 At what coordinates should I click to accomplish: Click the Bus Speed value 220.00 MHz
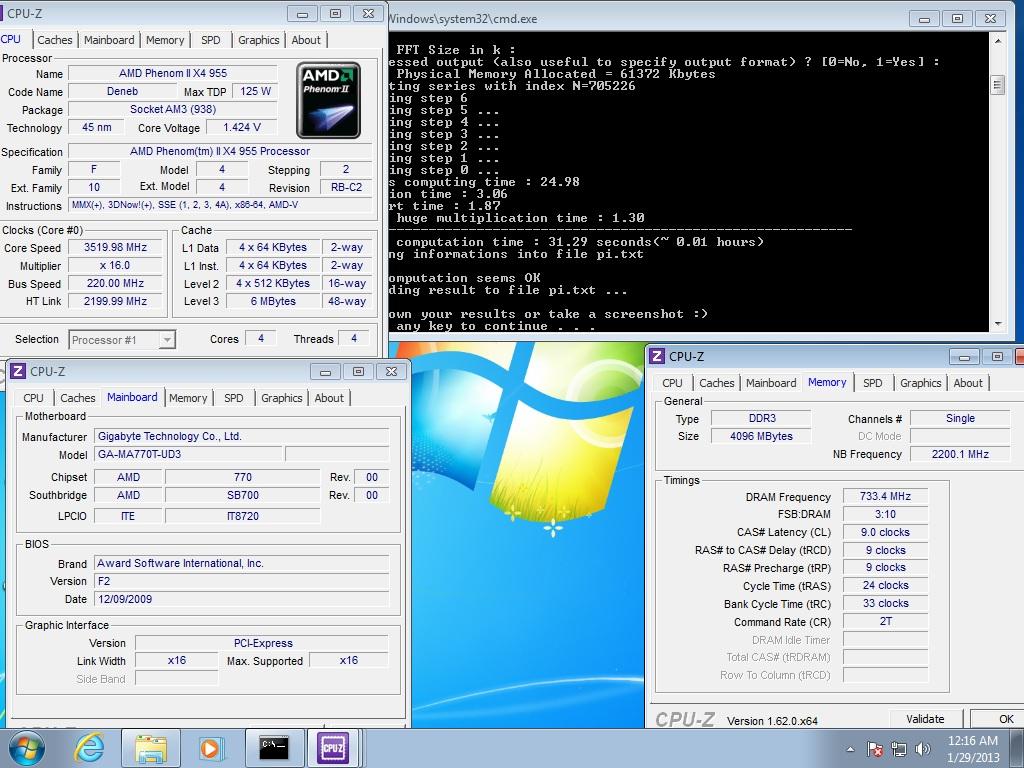[x=116, y=283]
